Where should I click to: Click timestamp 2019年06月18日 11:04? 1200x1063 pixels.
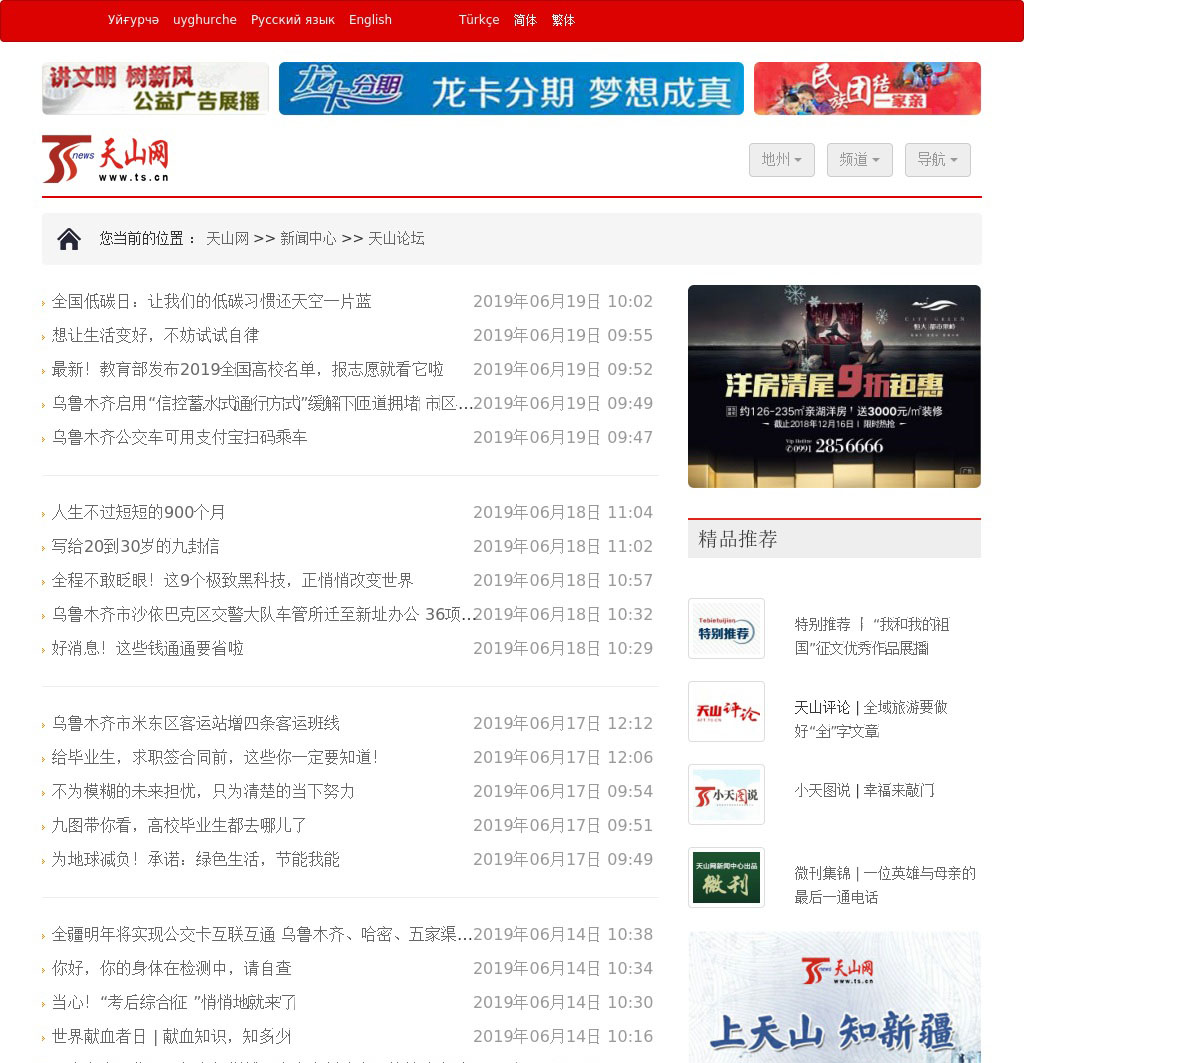click(x=563, y=513)
